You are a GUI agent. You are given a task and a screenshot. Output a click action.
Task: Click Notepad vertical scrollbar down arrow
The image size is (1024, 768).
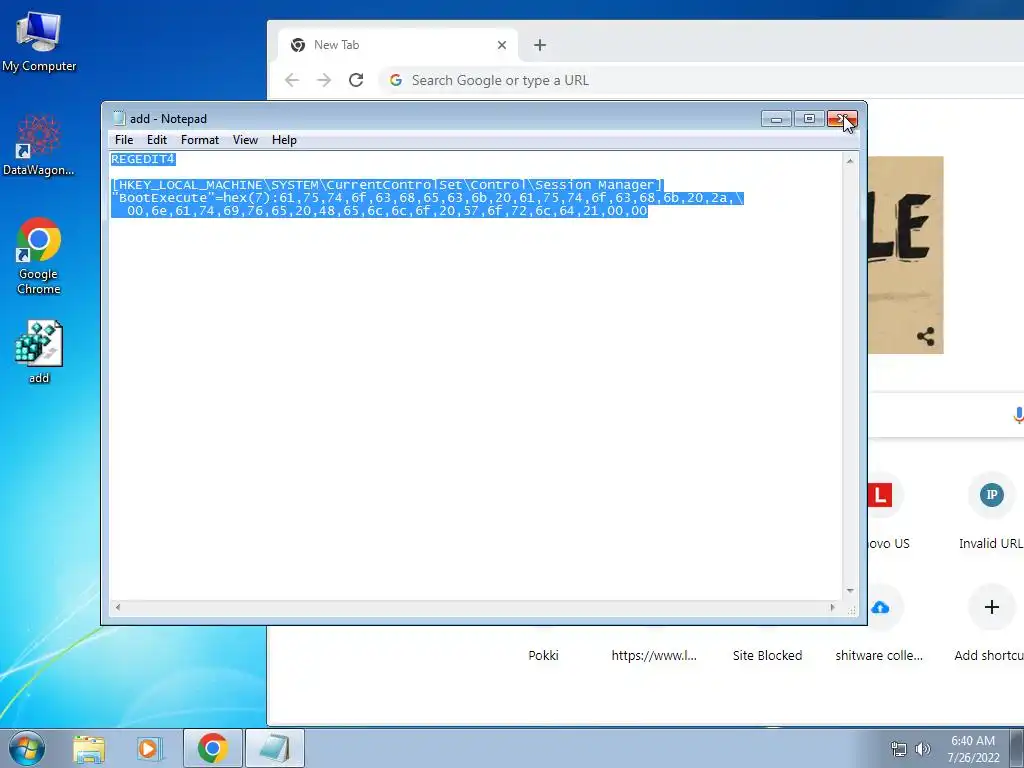click(850, 590)
